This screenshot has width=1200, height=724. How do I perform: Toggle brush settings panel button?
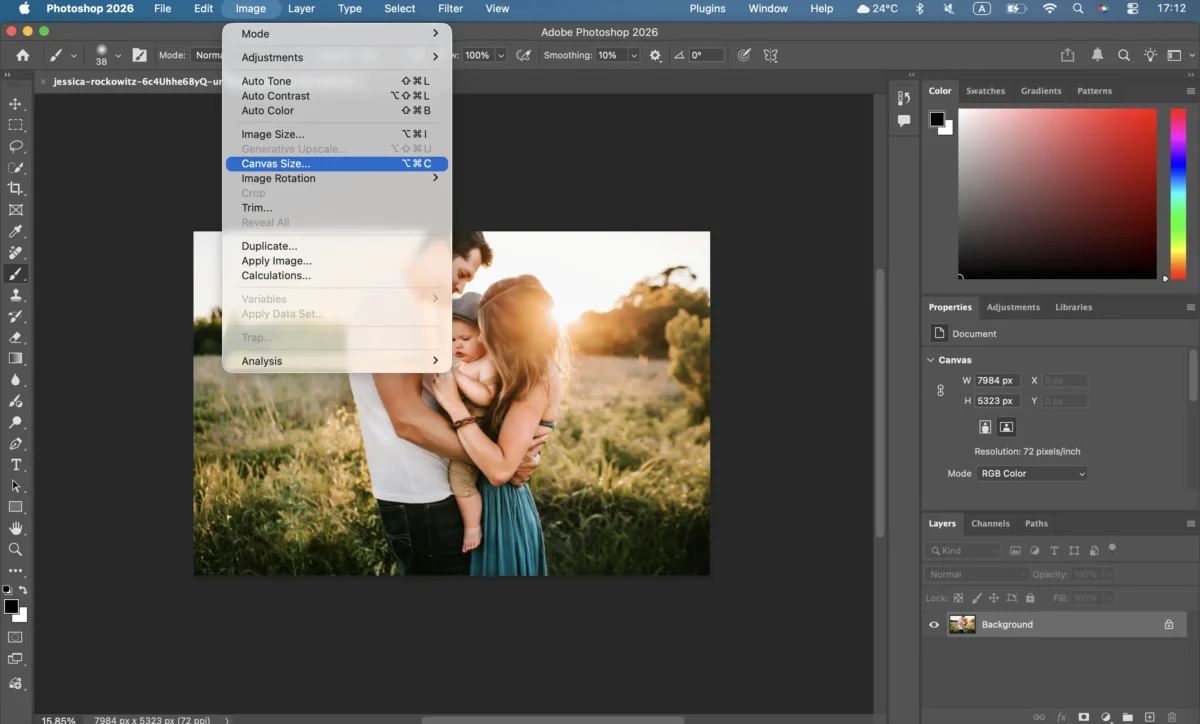coord(139,55)
